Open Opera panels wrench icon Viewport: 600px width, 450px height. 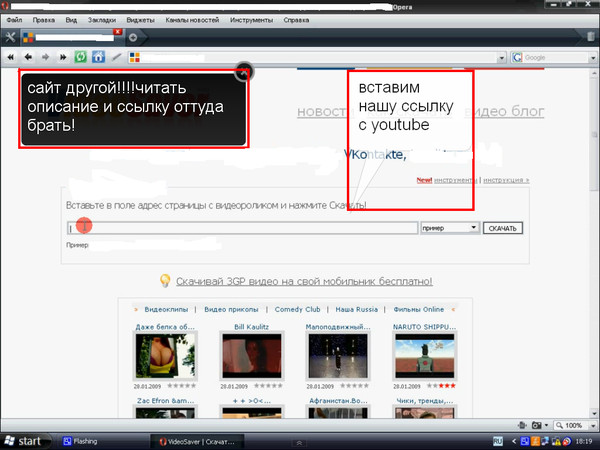[x=10, y=37]
